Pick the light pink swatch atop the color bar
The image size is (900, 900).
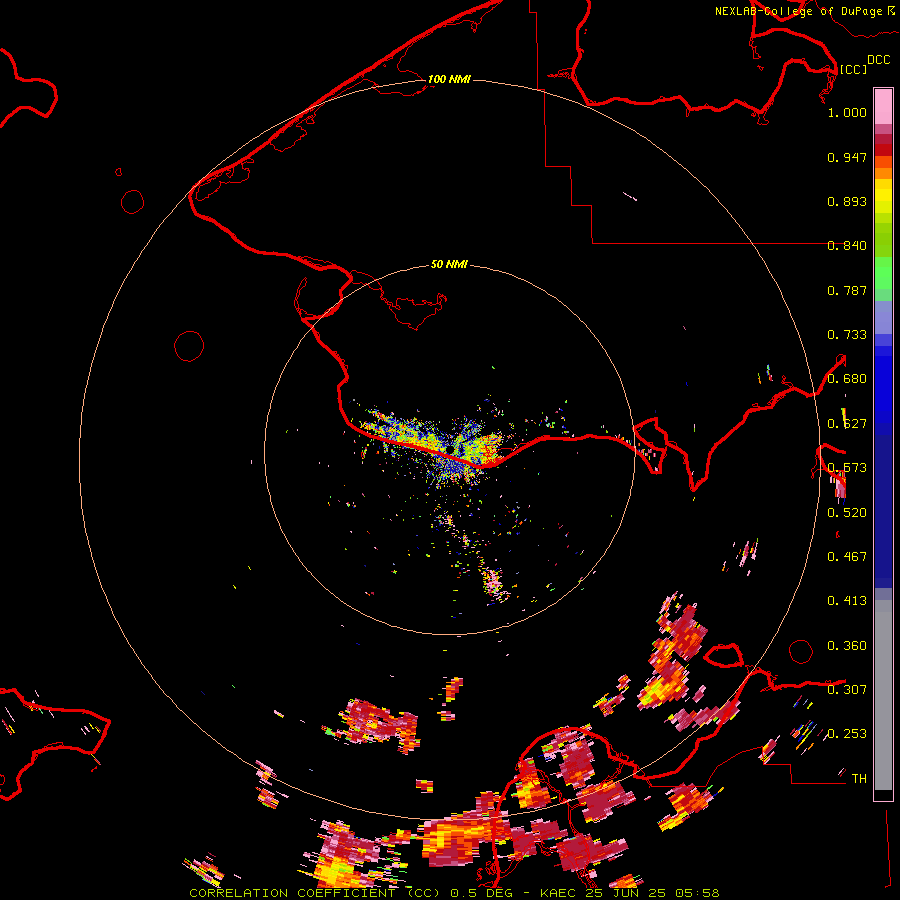[883, 106]
